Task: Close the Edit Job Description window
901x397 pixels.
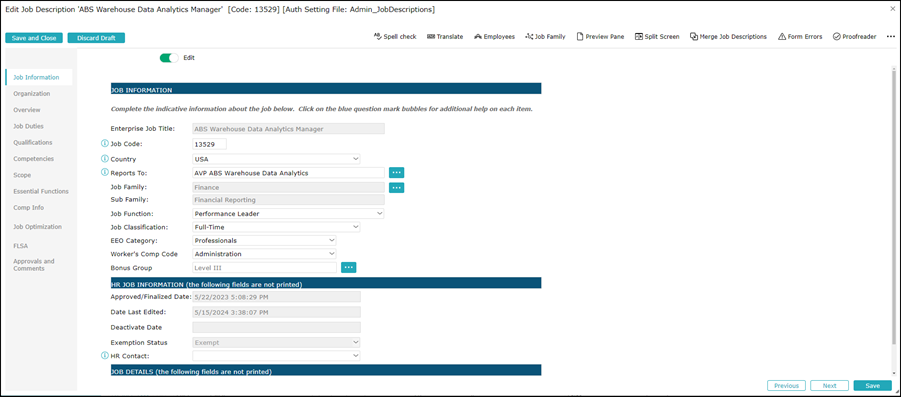Action: [x=892, y=9]
